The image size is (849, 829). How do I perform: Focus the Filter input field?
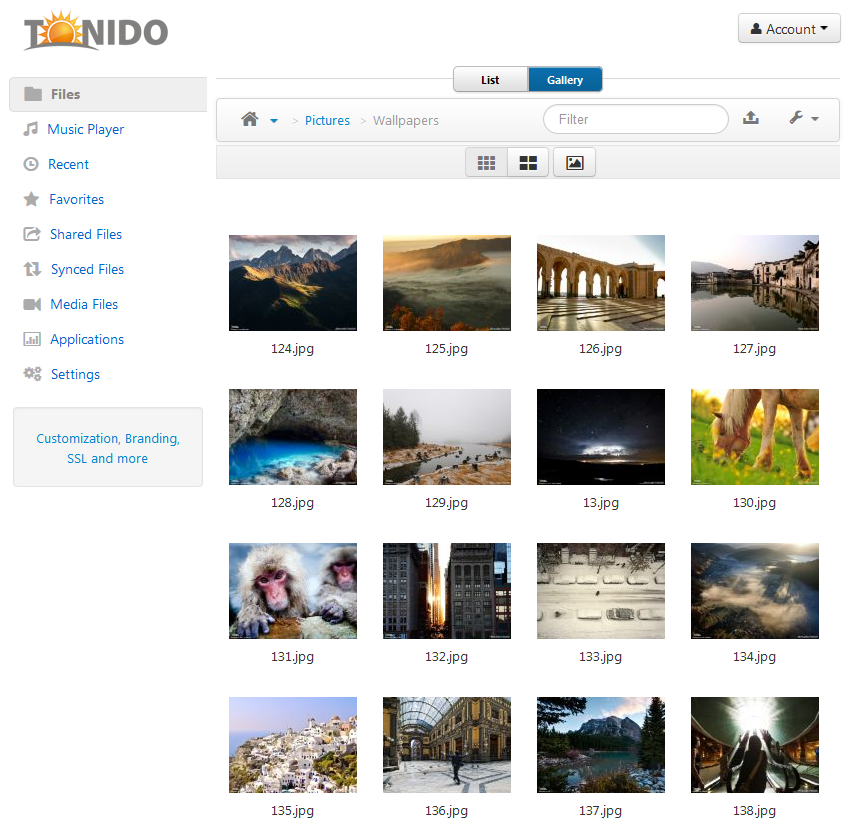coord(636,119)
